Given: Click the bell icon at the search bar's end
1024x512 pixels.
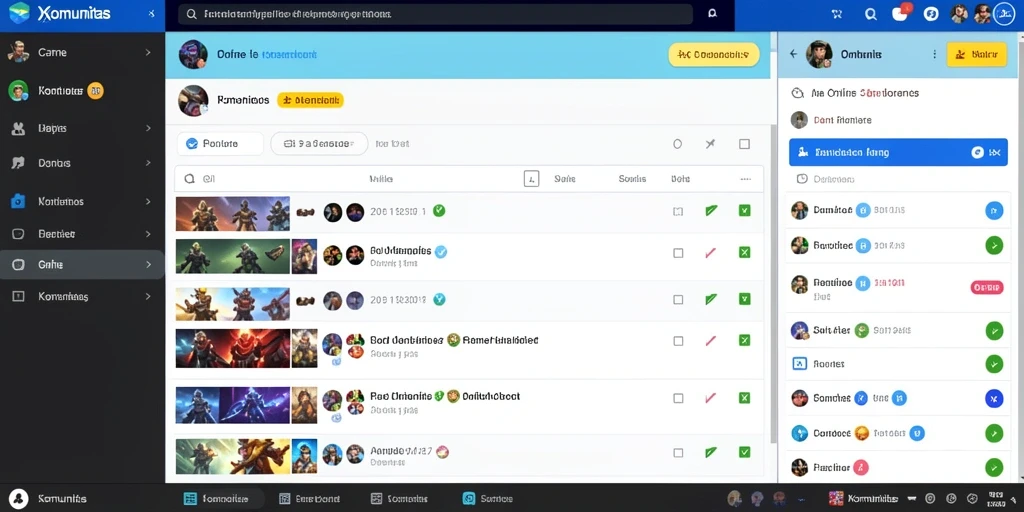Looking at the screenshot, I should (712, 14).
